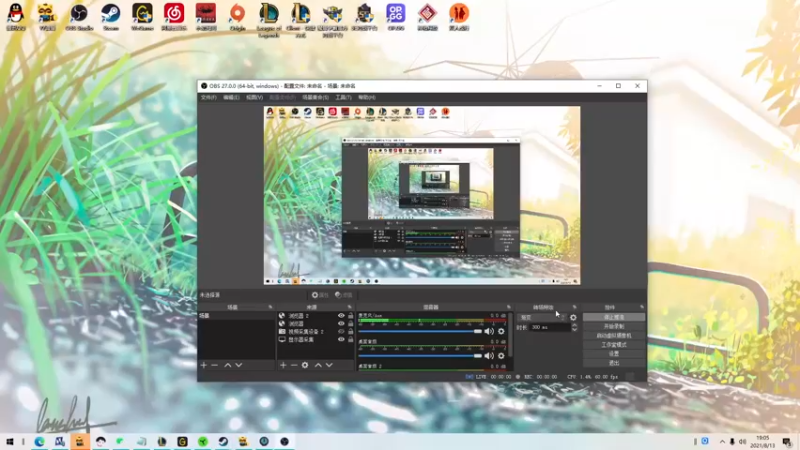Screen dimensions: 800x450
Task: Open the Tools menu in OBS
Action: click(x=343, y=97)
